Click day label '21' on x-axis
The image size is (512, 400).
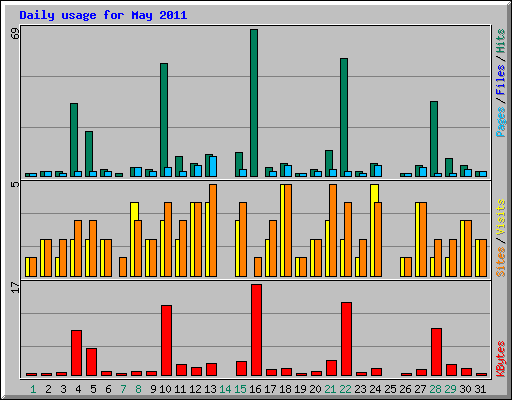(x=330, y=389)
